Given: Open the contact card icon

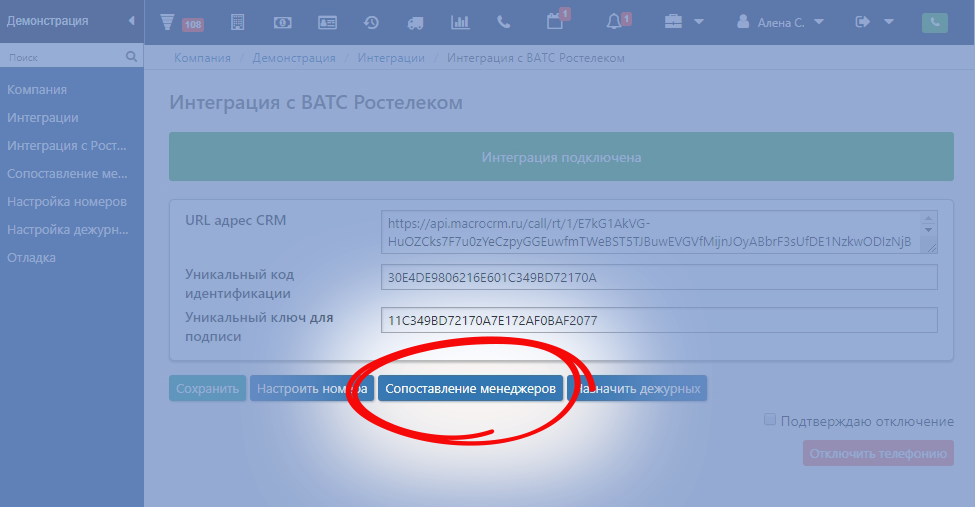Looking at the screenshot, I should tap(327, 22).
